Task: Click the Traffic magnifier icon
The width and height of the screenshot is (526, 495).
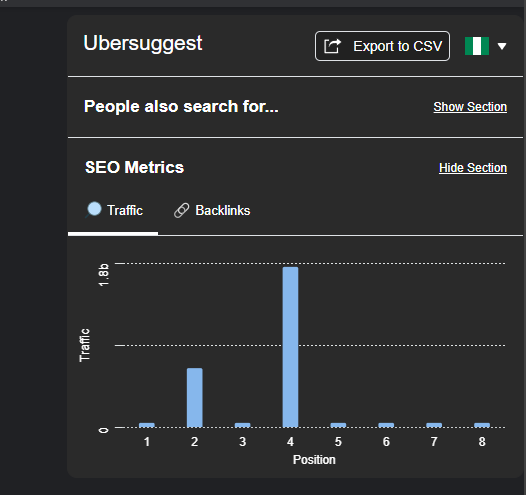Action: (93, 210)
